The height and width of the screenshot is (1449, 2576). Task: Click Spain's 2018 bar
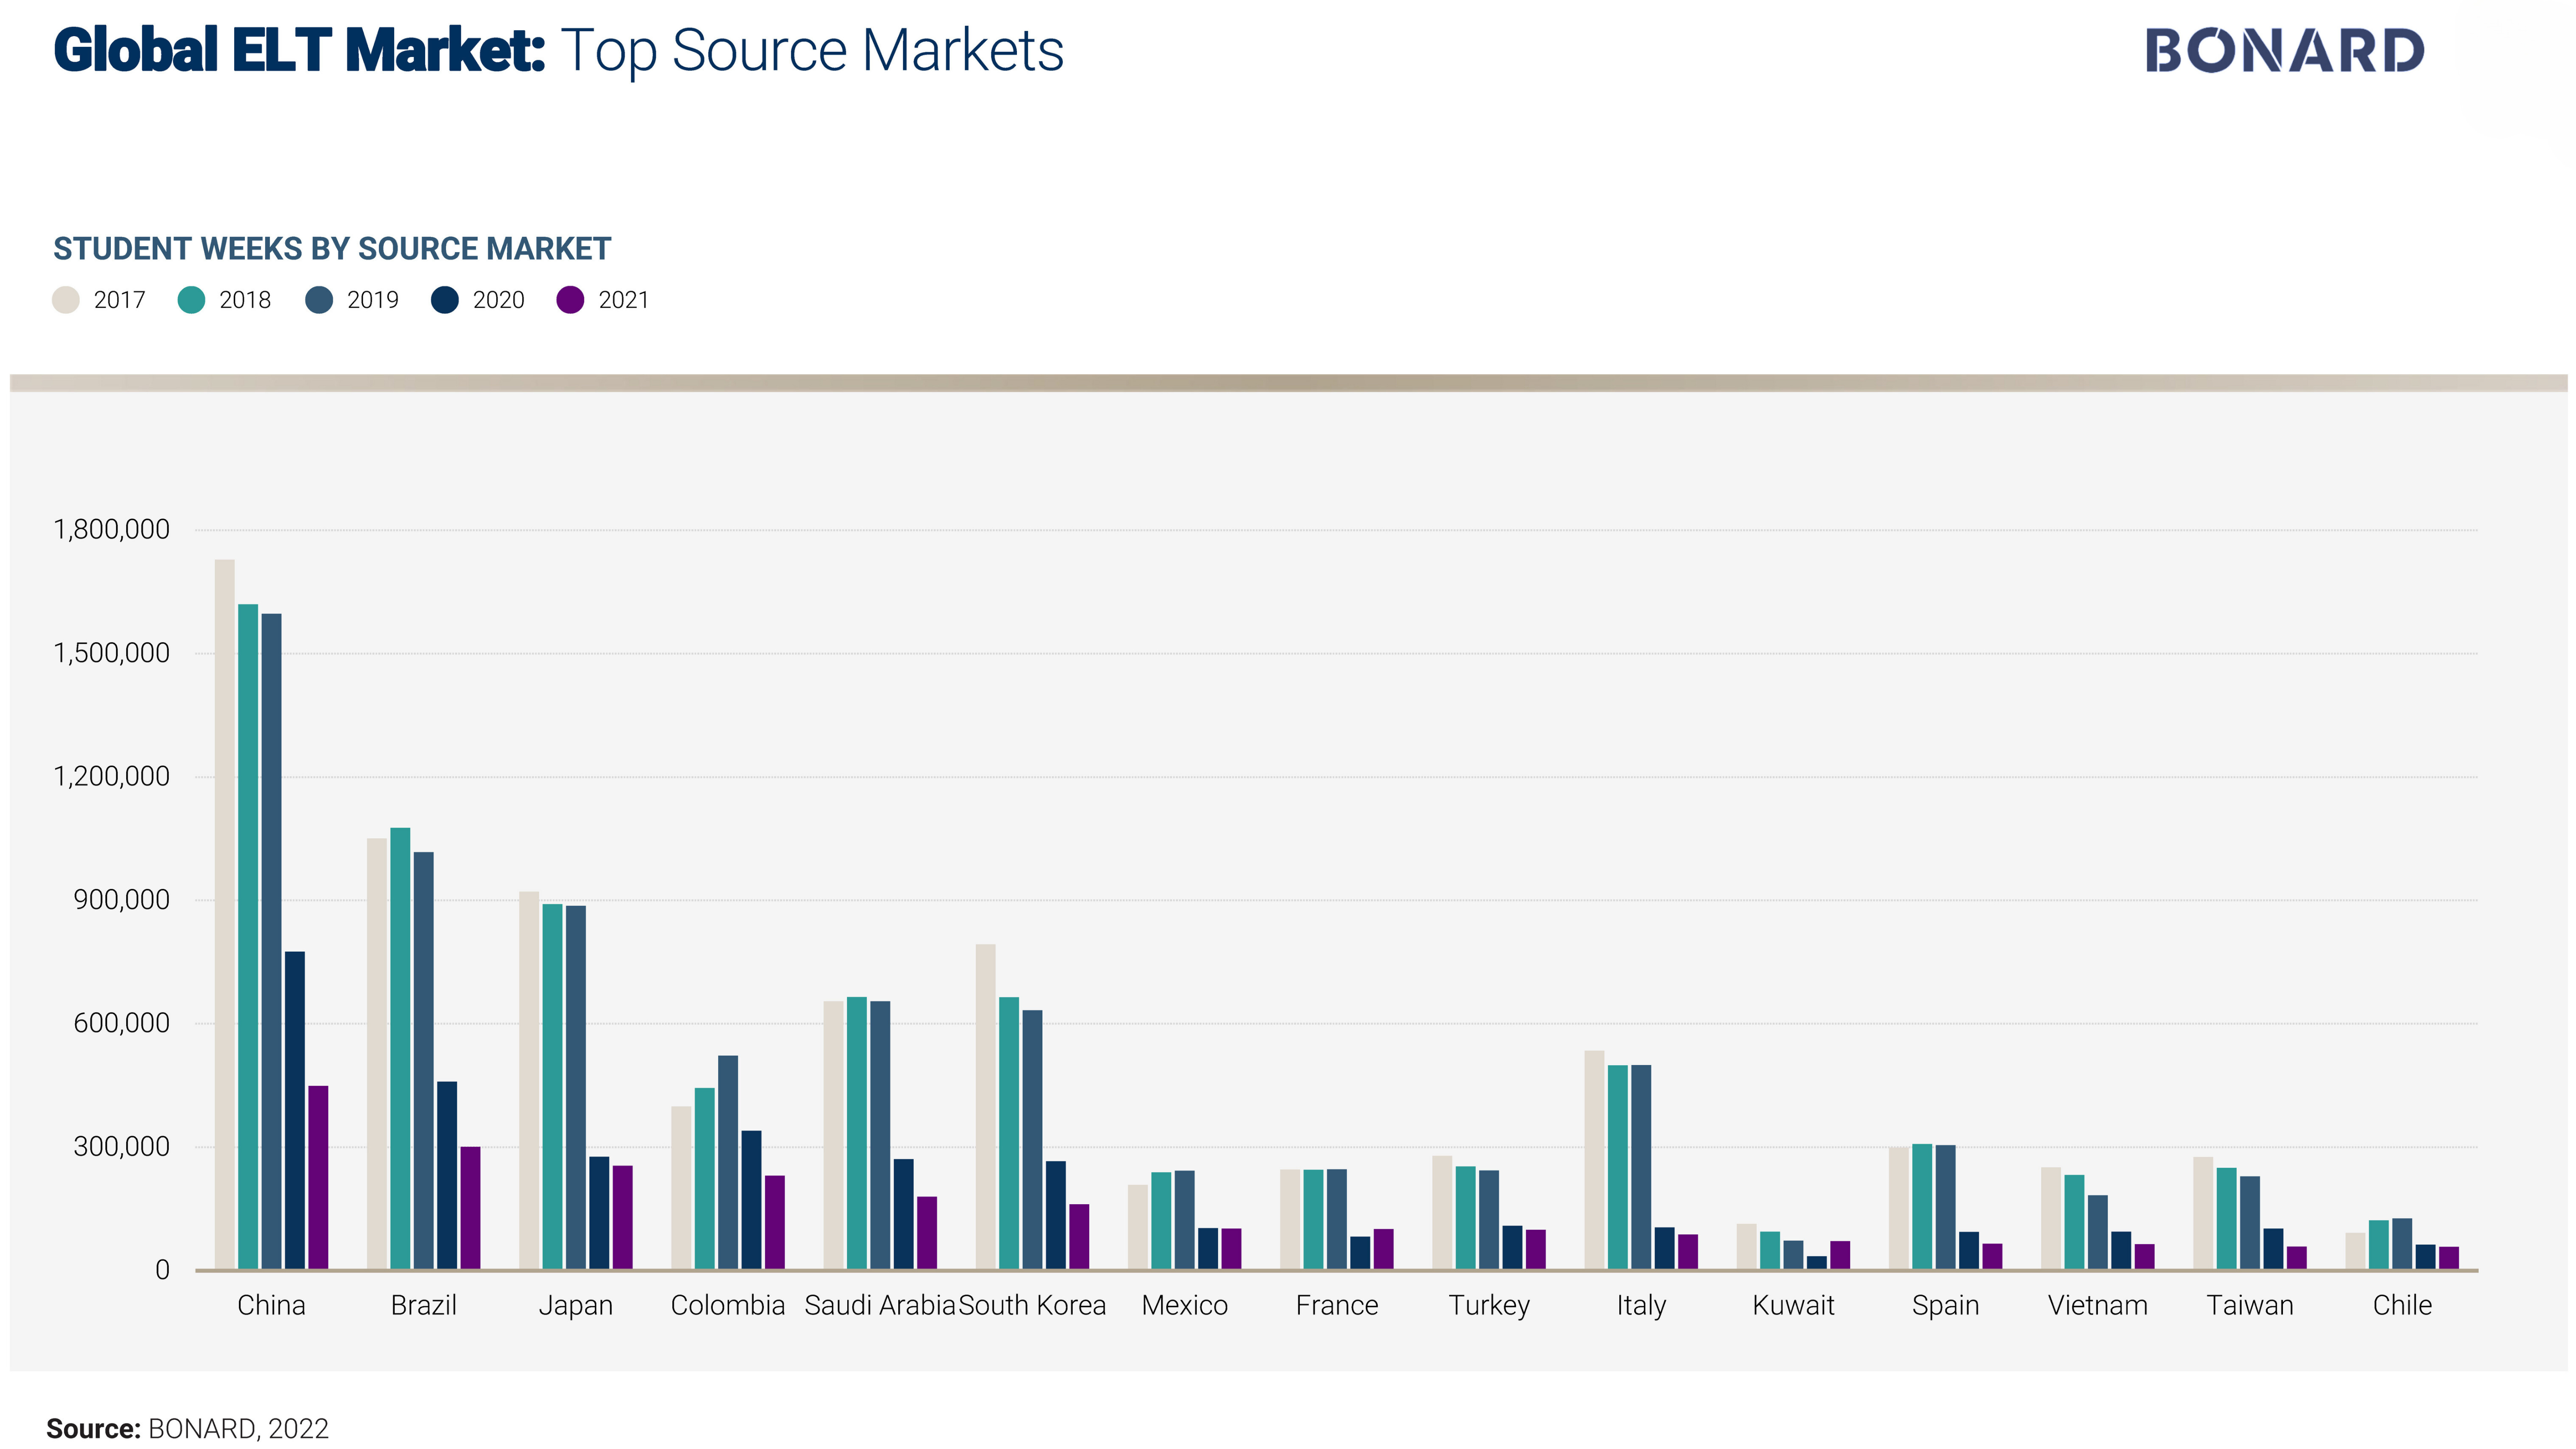[x=1922, y=1207]
